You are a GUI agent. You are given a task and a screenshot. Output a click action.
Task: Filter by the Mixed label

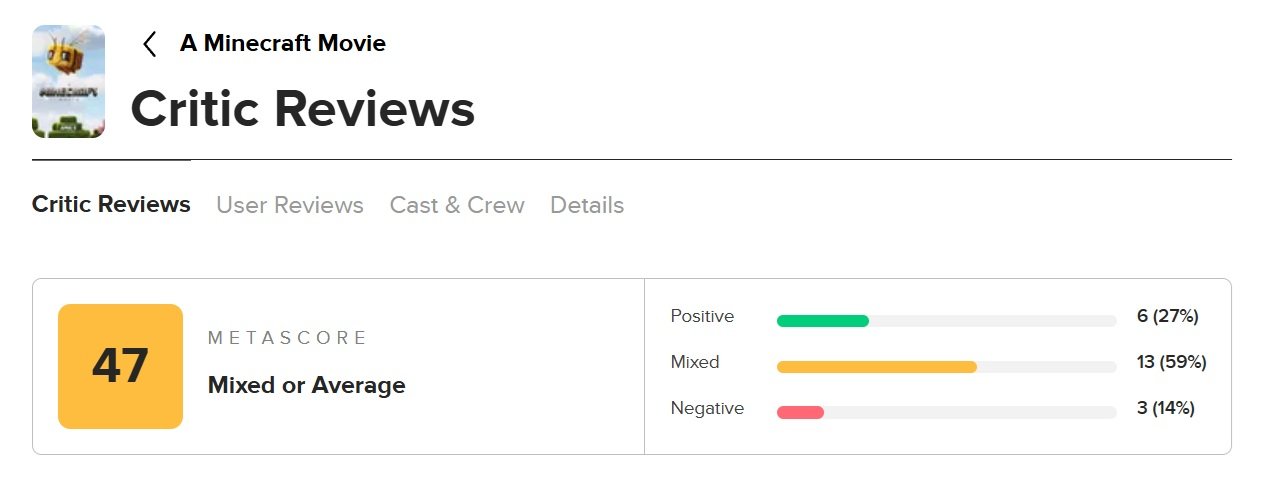point(695,362)
